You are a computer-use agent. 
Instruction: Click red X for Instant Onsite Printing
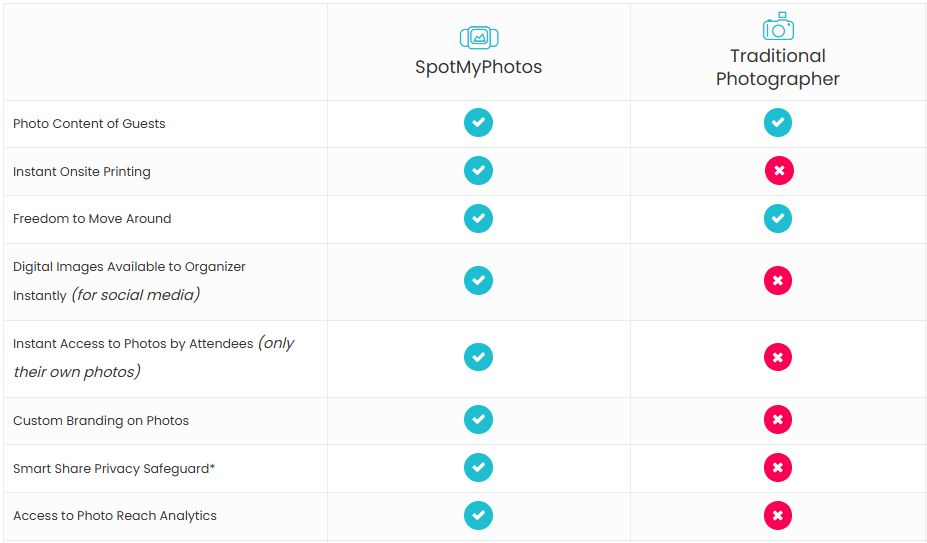[779, 170]
